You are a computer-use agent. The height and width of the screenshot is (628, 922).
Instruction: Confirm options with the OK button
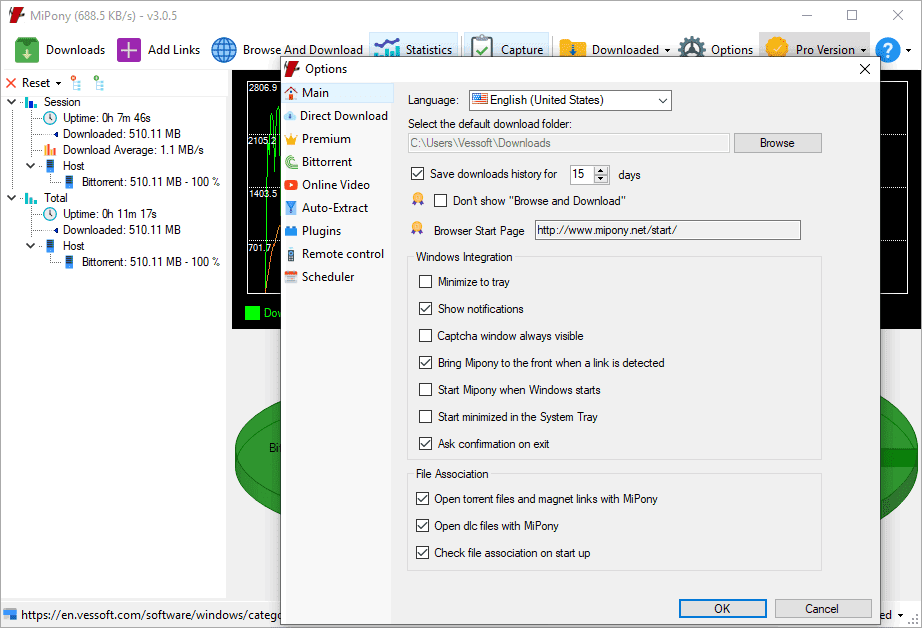723,609
